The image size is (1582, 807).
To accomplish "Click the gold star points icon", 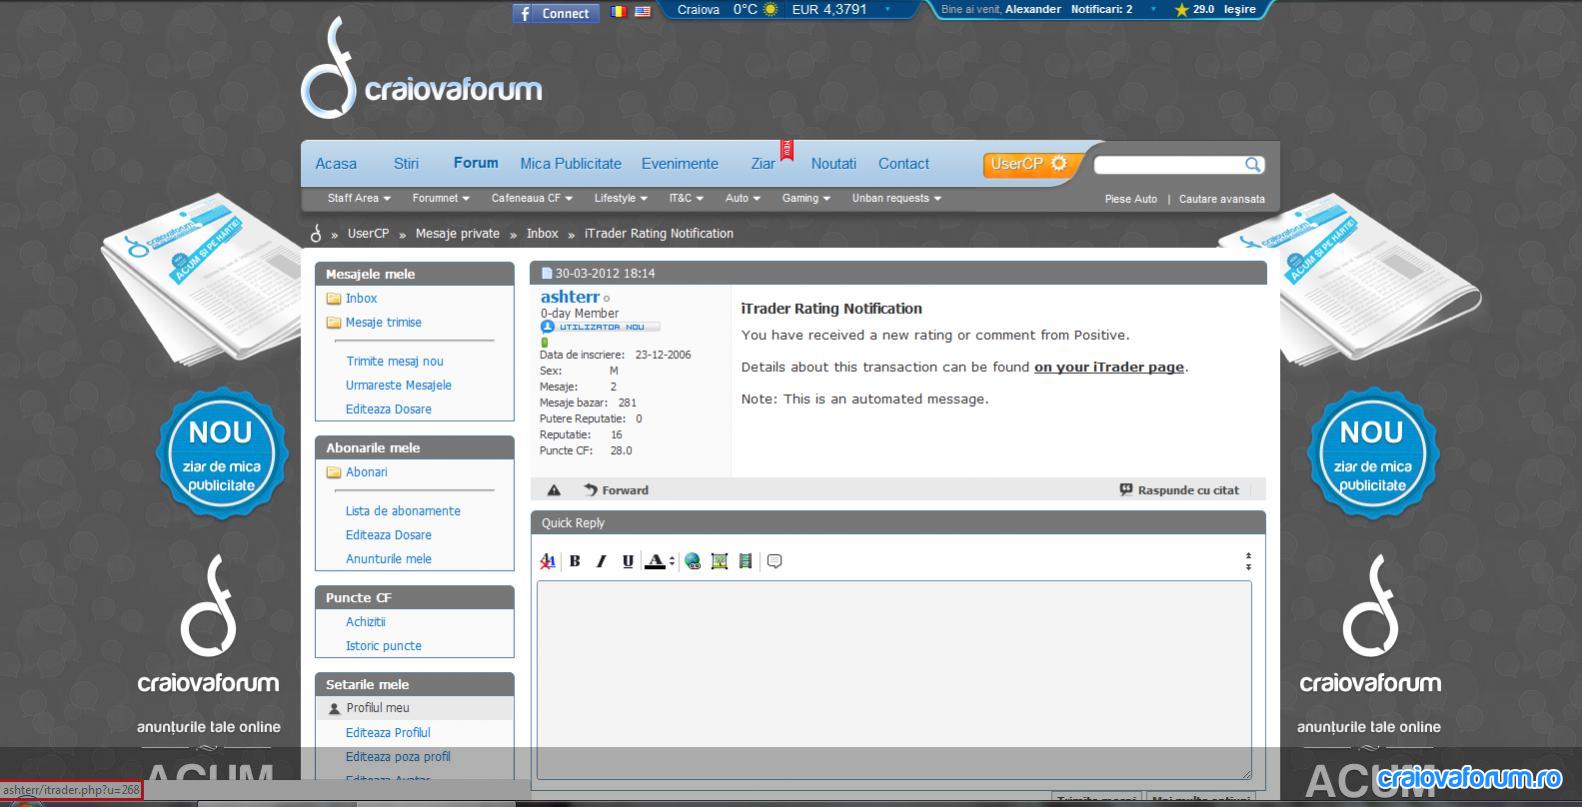I will (x=1182, y=10).
